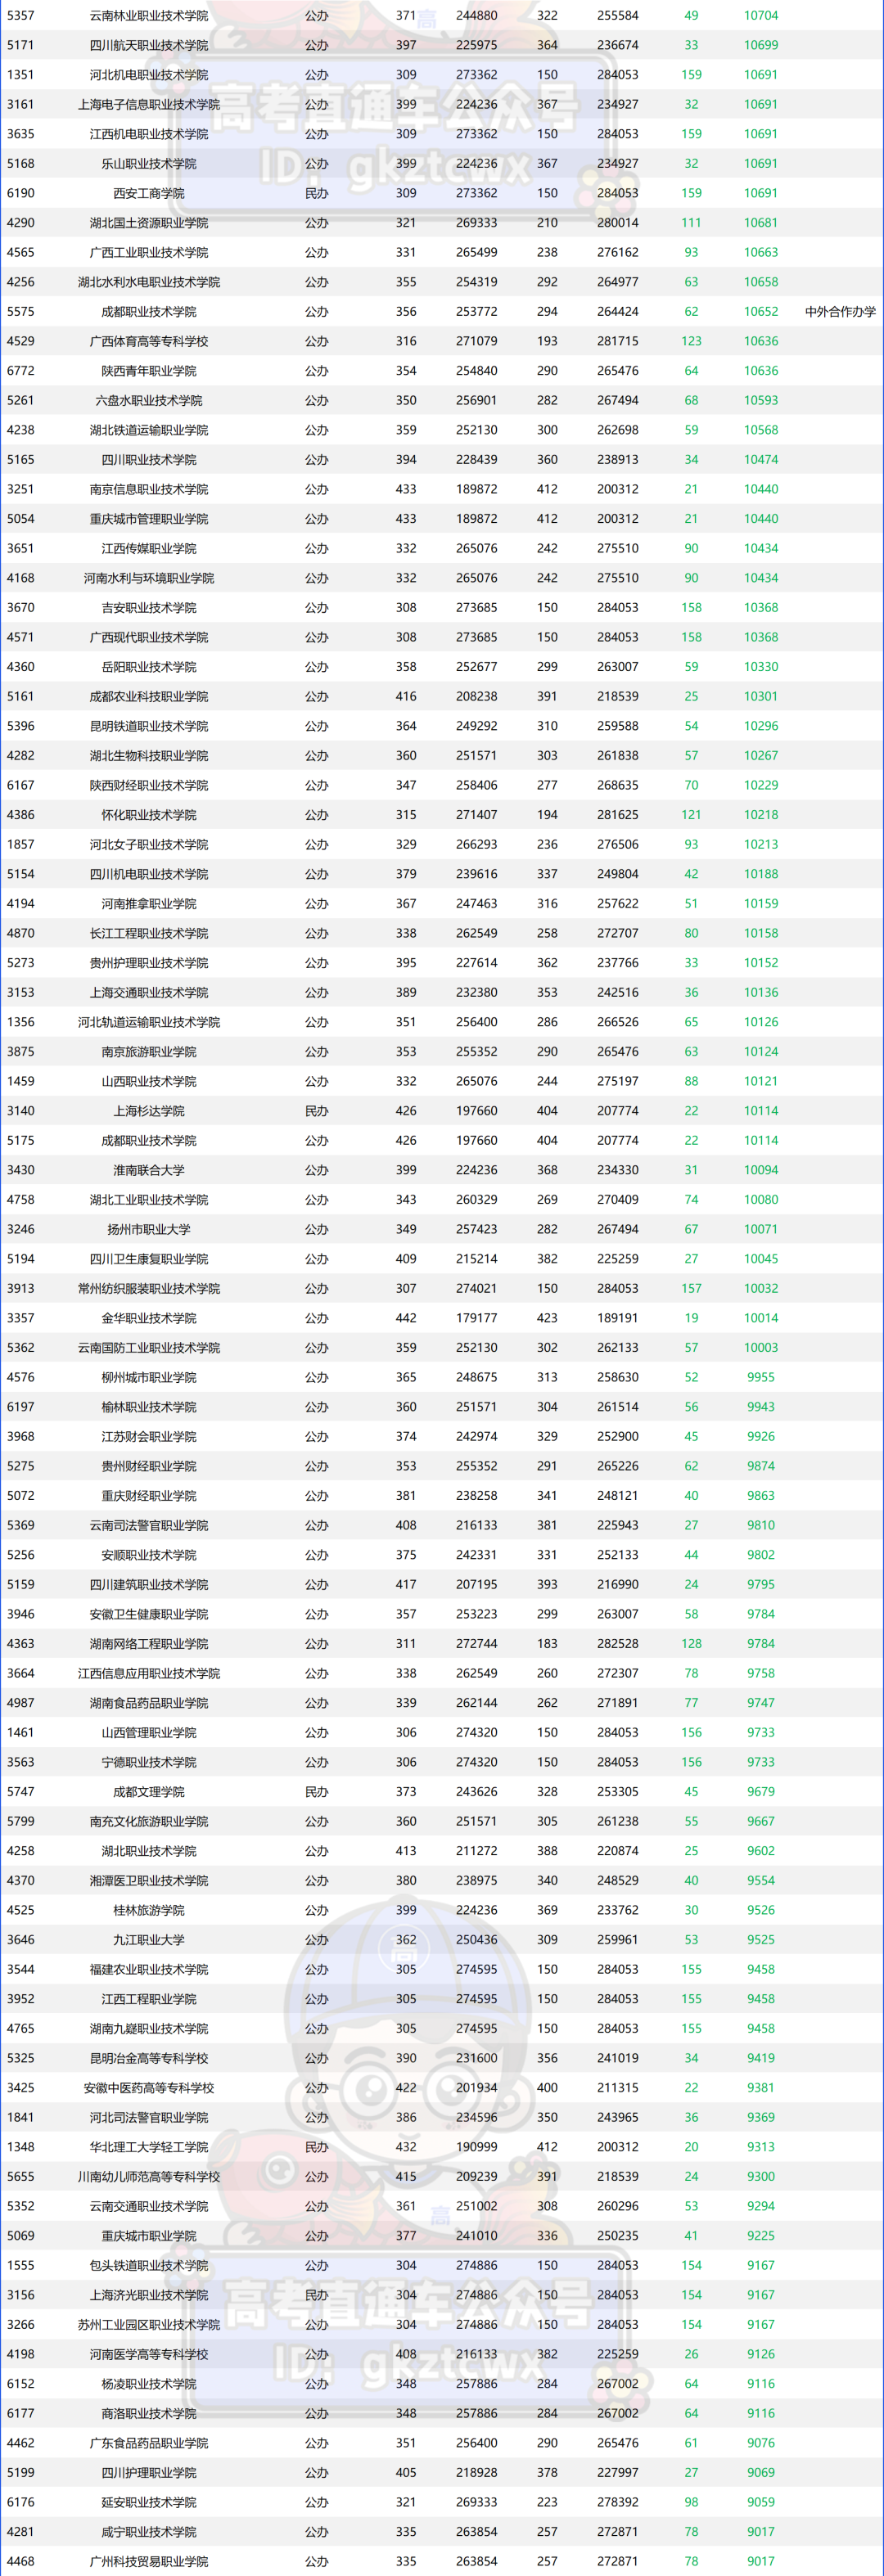Click 广州科技贸易职业学院 name

pyautogui.click(x=149, y=2562)
